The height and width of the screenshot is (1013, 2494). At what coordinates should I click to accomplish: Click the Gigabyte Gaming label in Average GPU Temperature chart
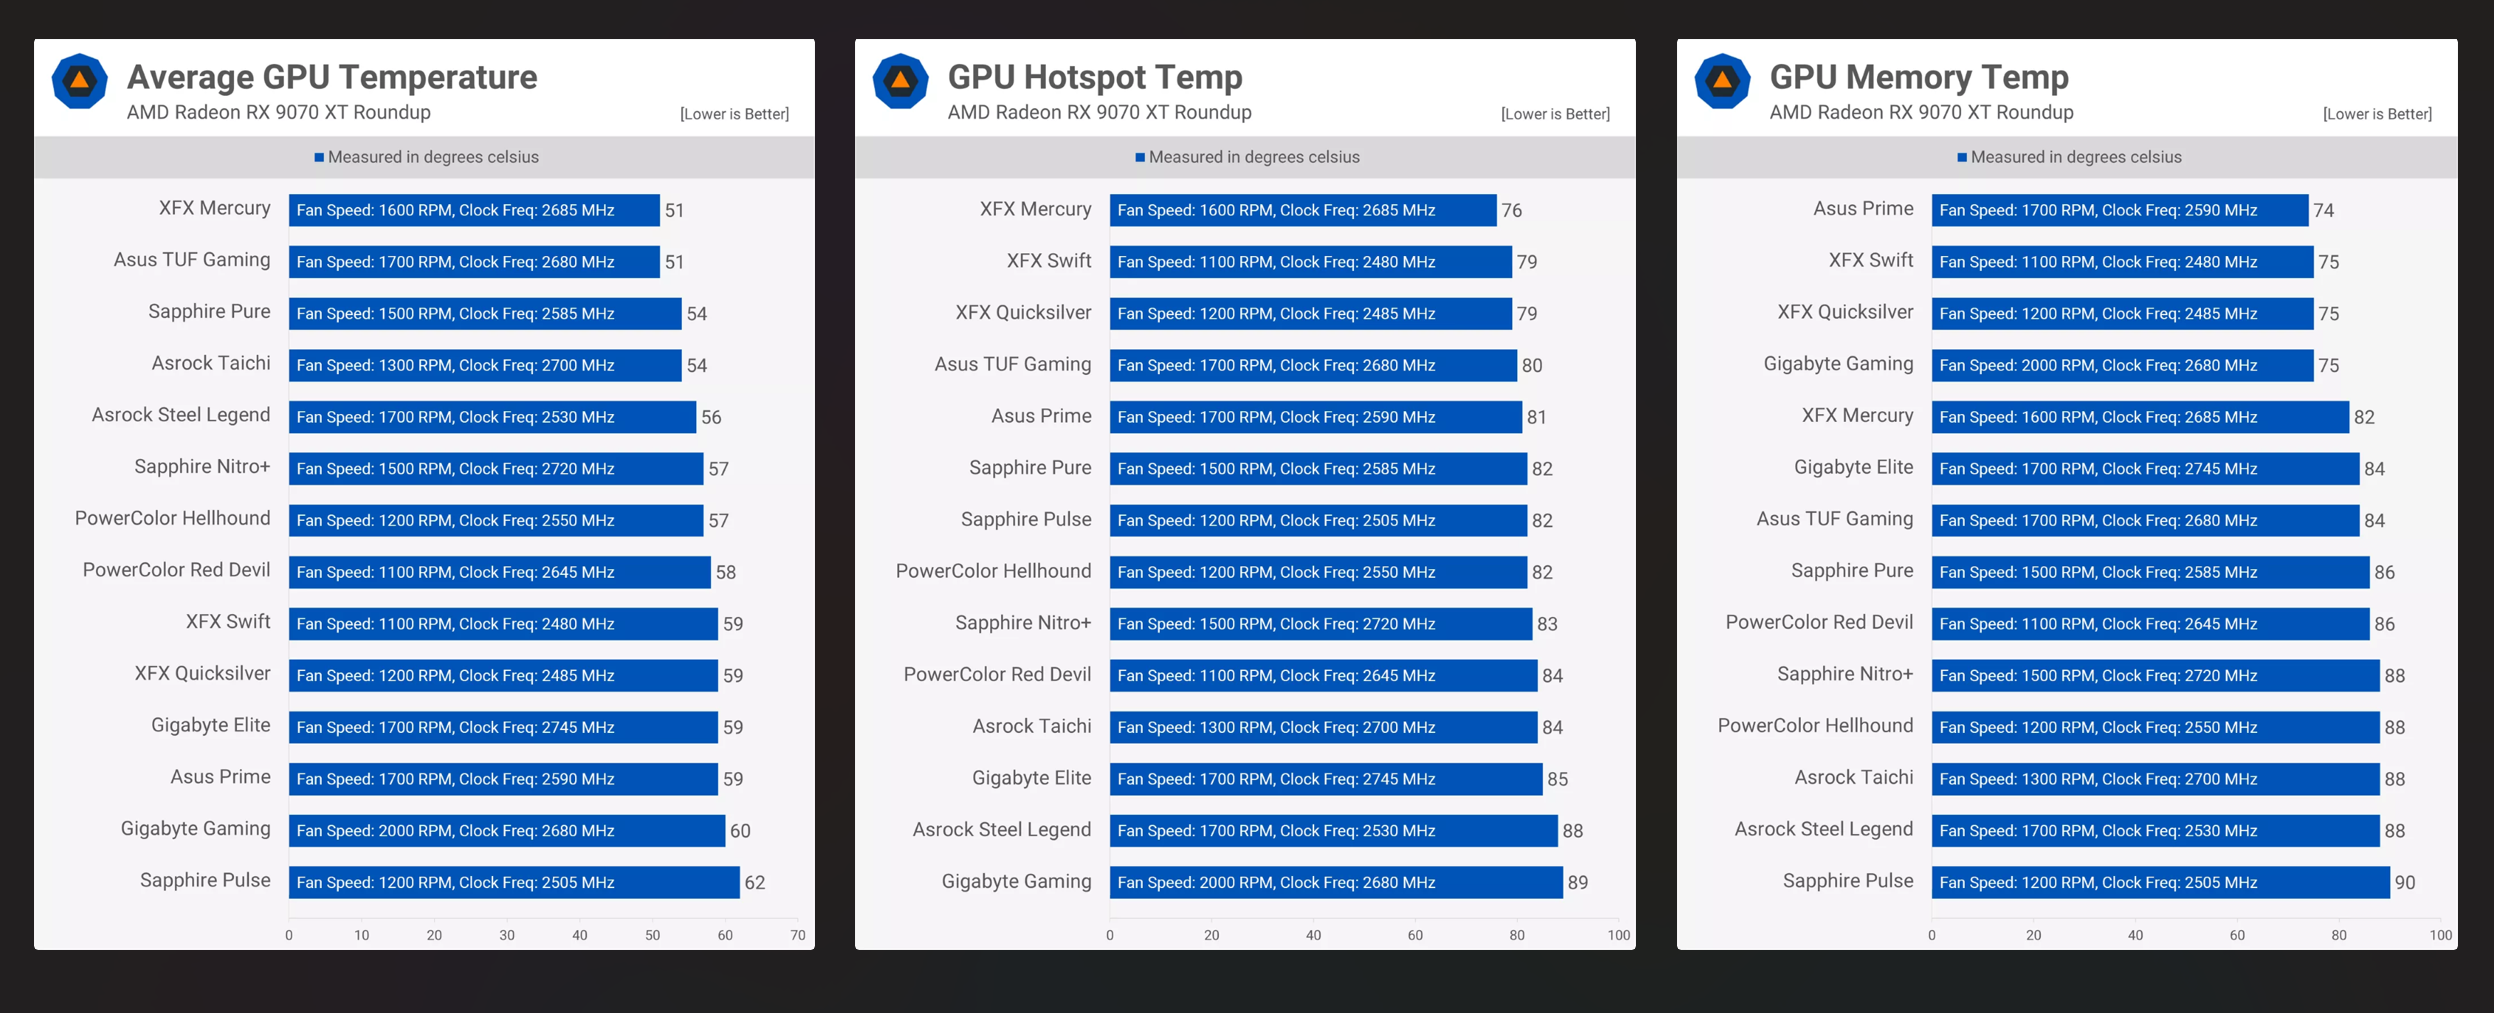196,829
